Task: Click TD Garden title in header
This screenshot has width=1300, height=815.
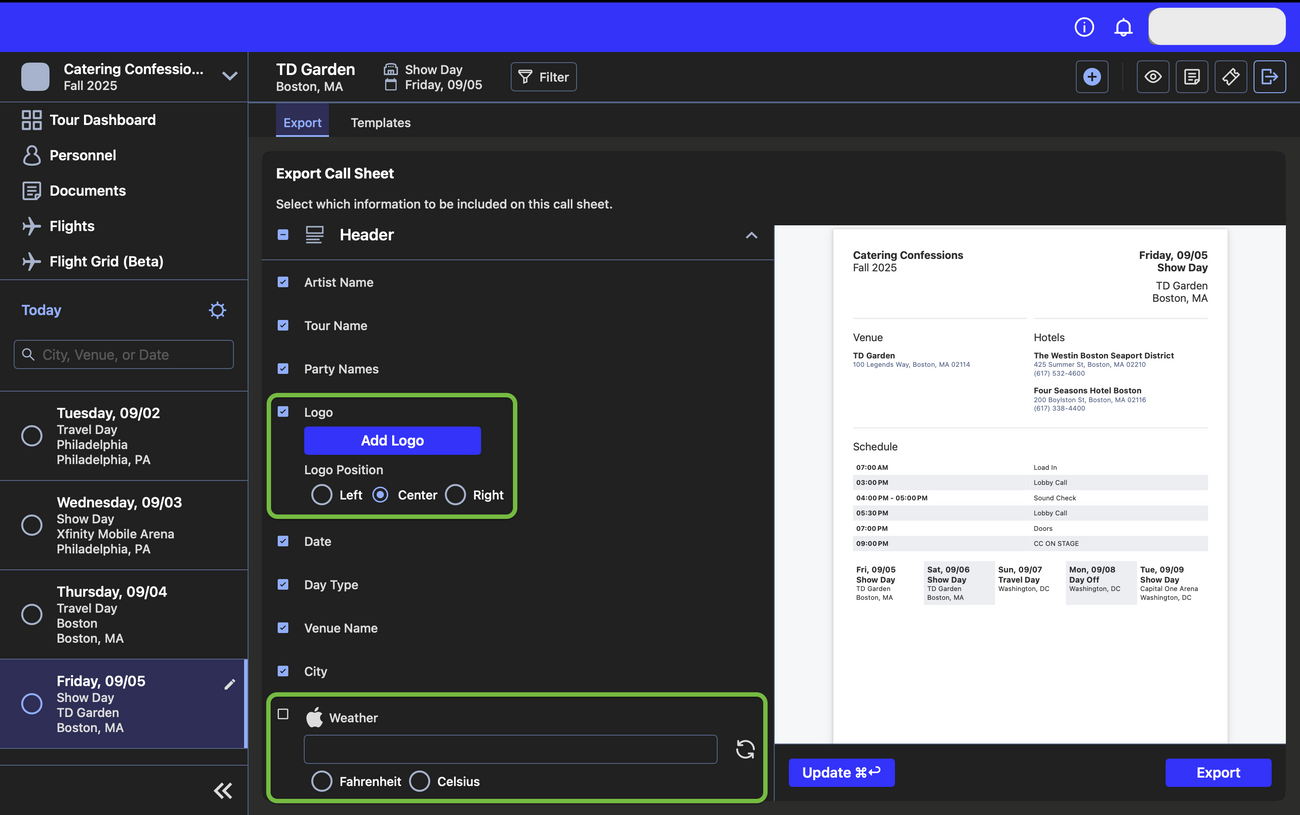Action: click(x=315, y=69)
